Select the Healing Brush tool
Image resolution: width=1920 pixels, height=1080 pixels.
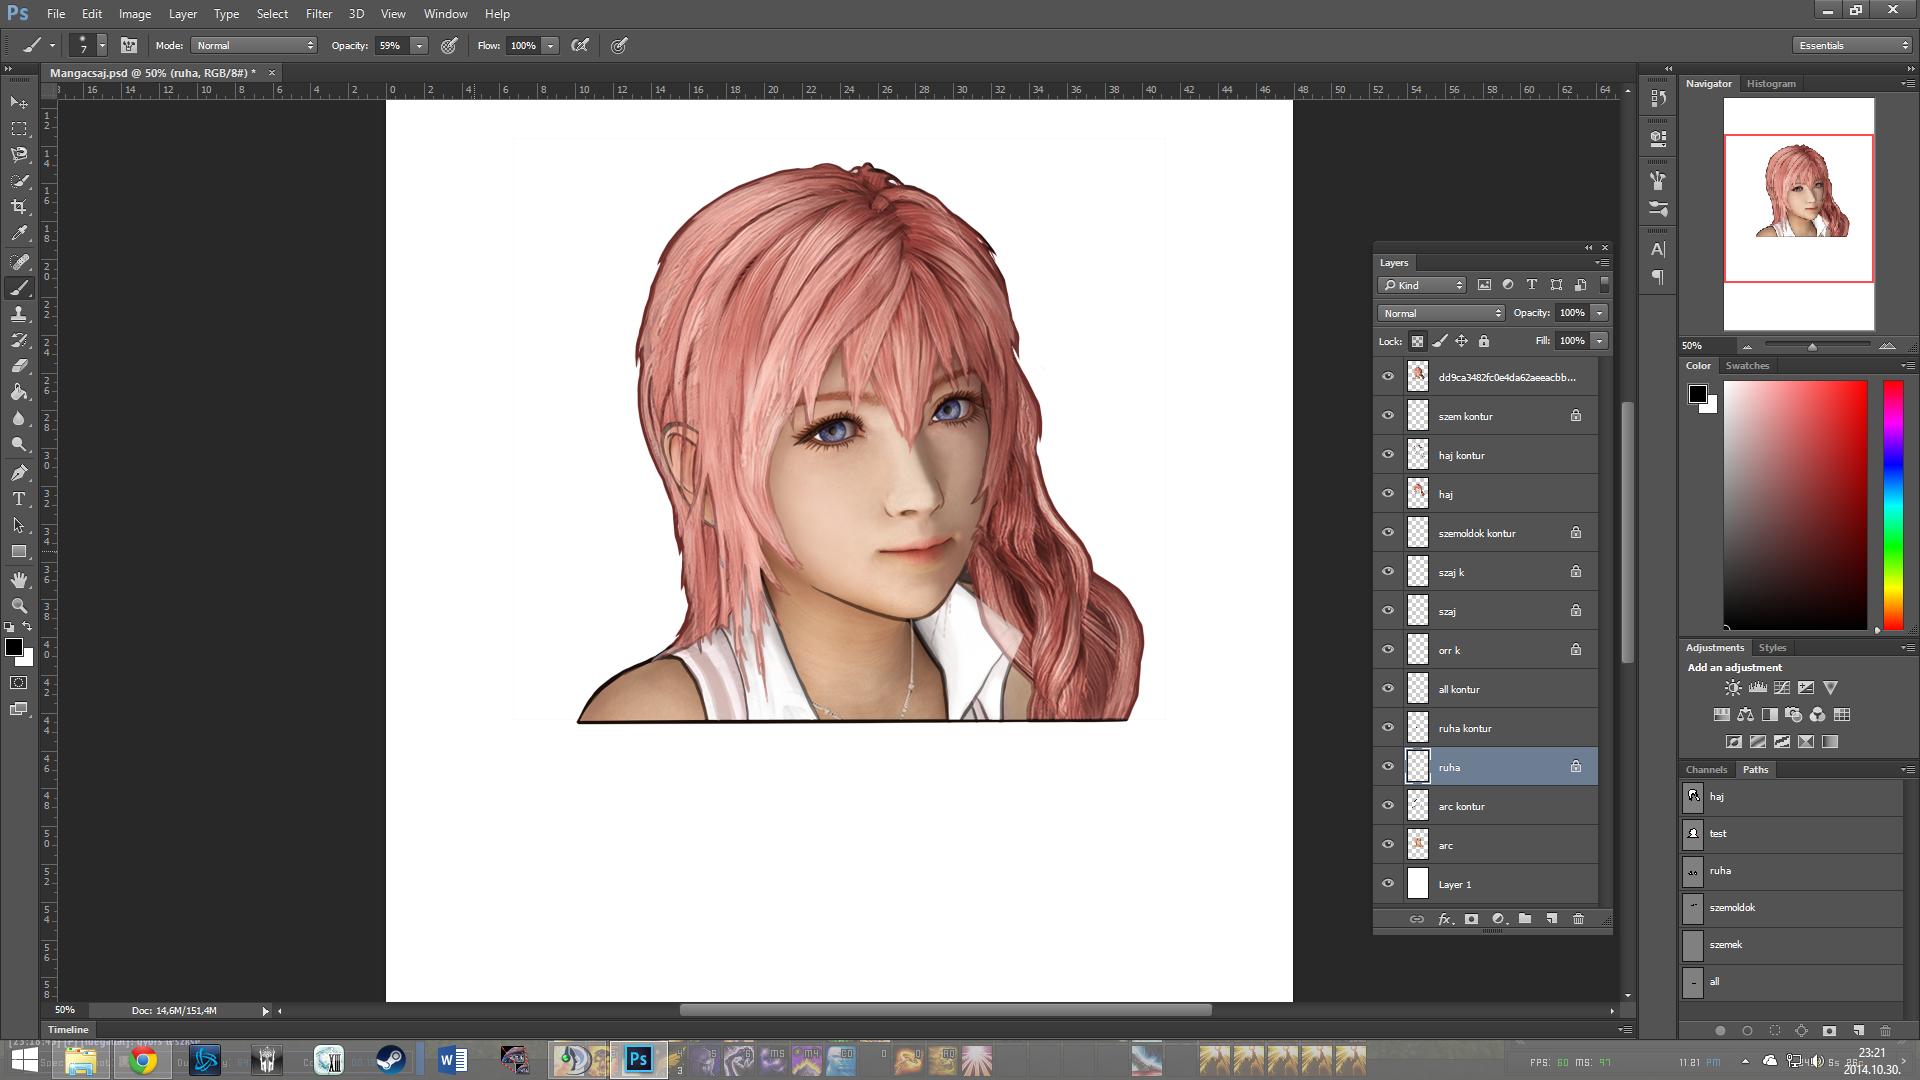[x=19, y=262]
